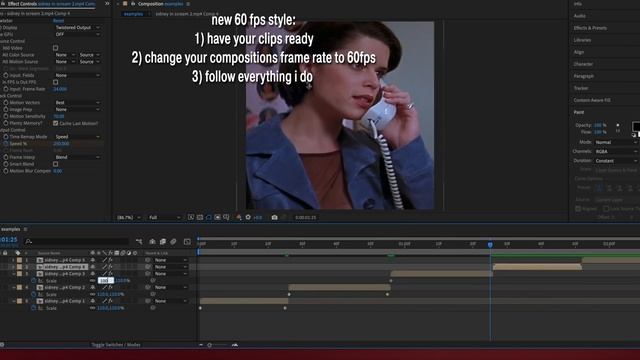
Task: Open the composition mini-flowchart icon
Action: click(139, 242)
